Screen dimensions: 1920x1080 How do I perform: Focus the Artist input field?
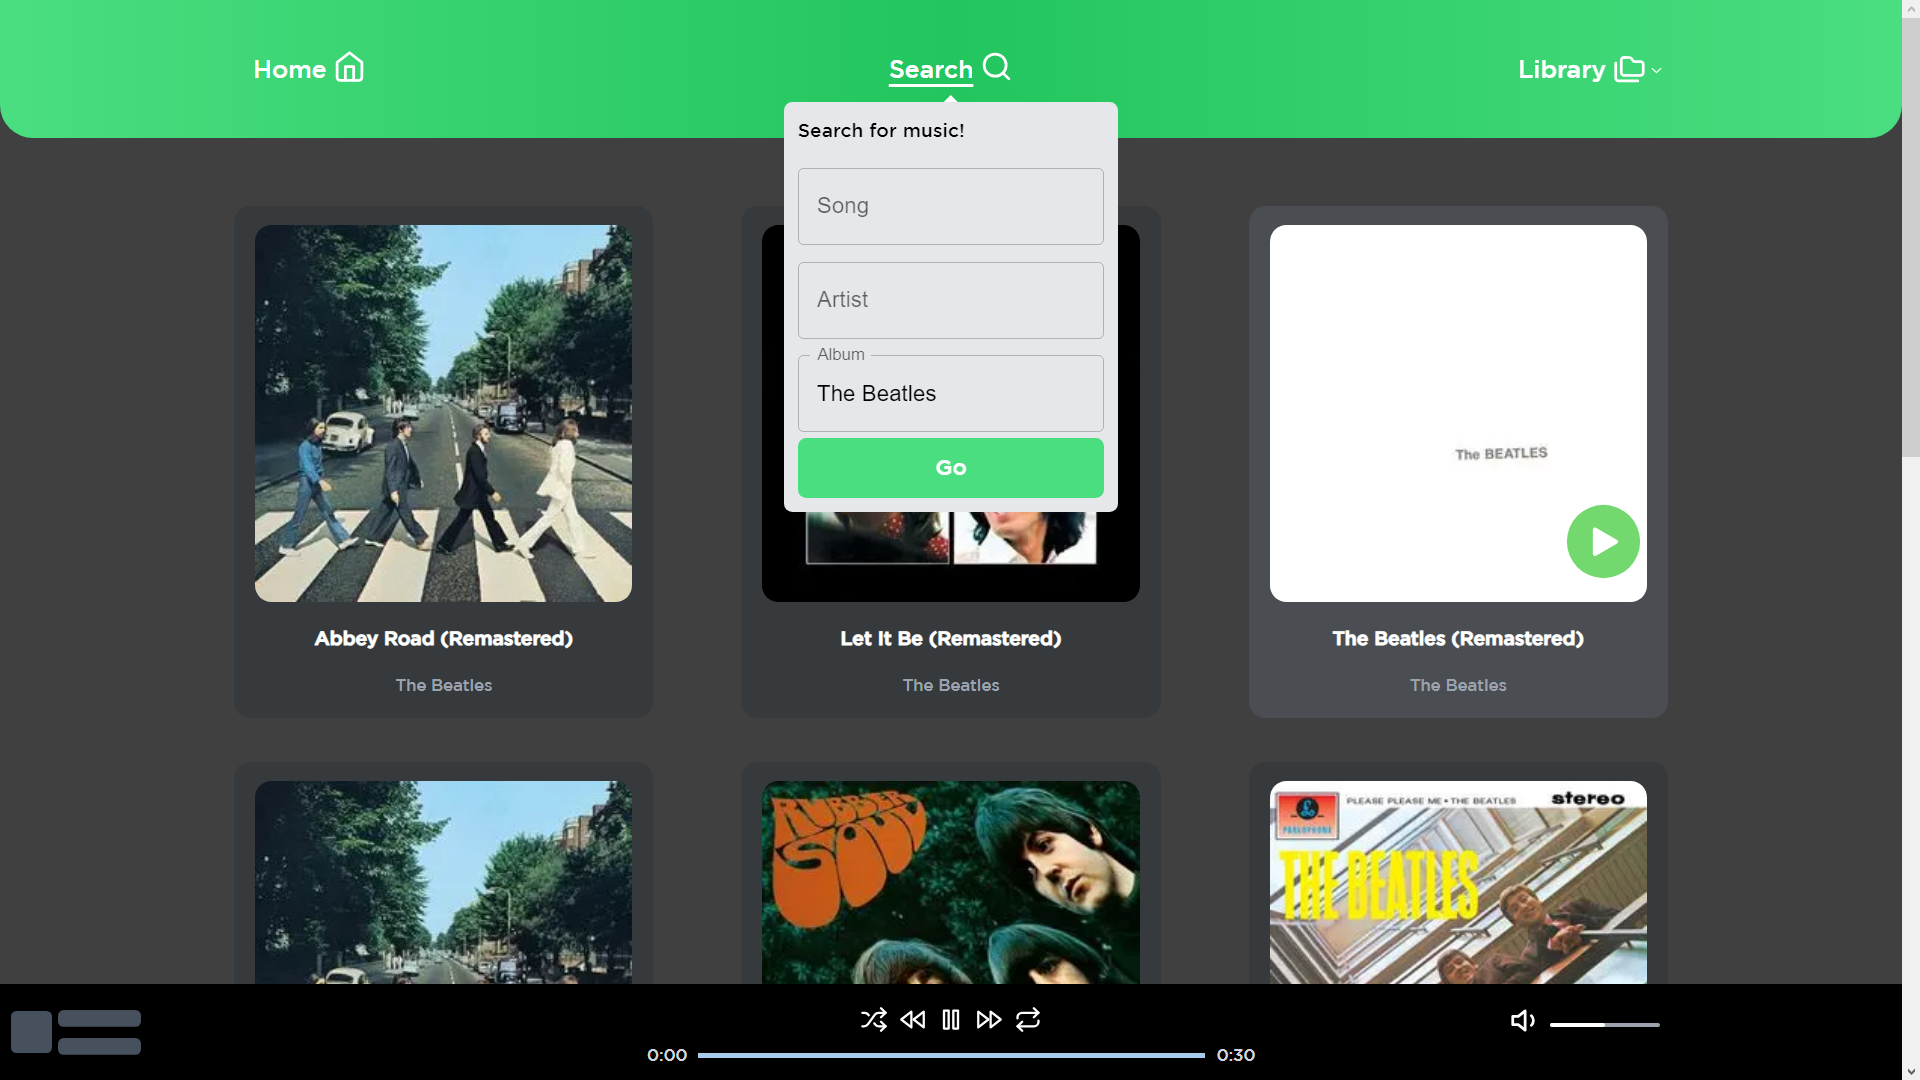(x=950, y=300)
